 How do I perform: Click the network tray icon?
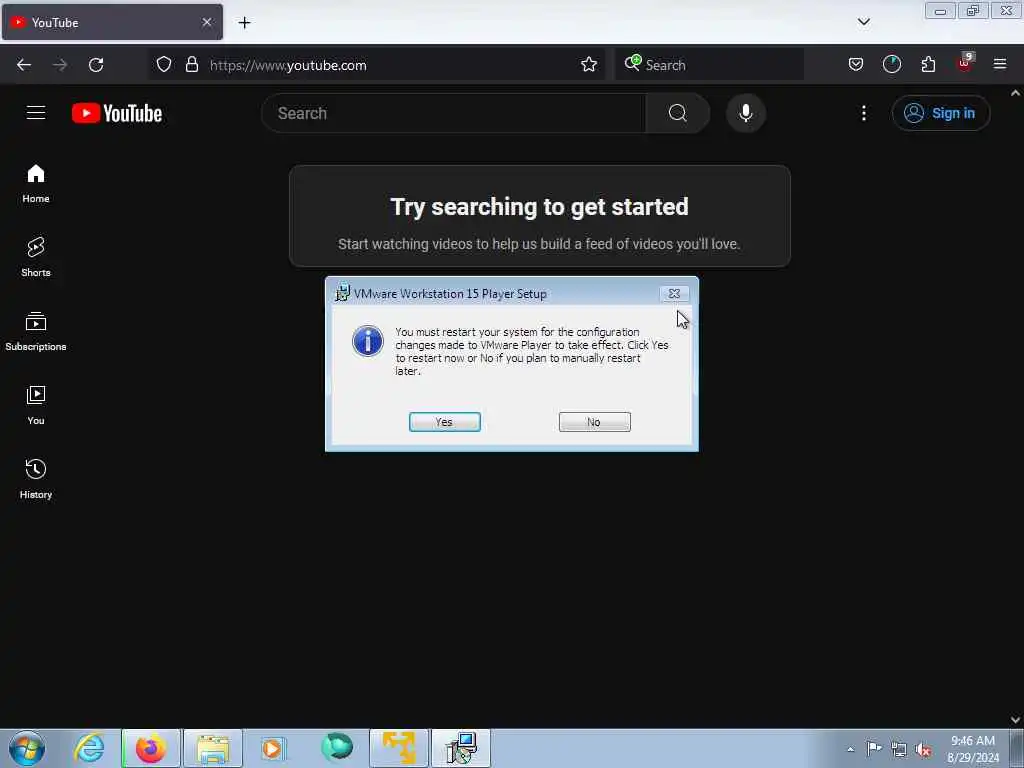pyautogui.click(x=899, y=750)
